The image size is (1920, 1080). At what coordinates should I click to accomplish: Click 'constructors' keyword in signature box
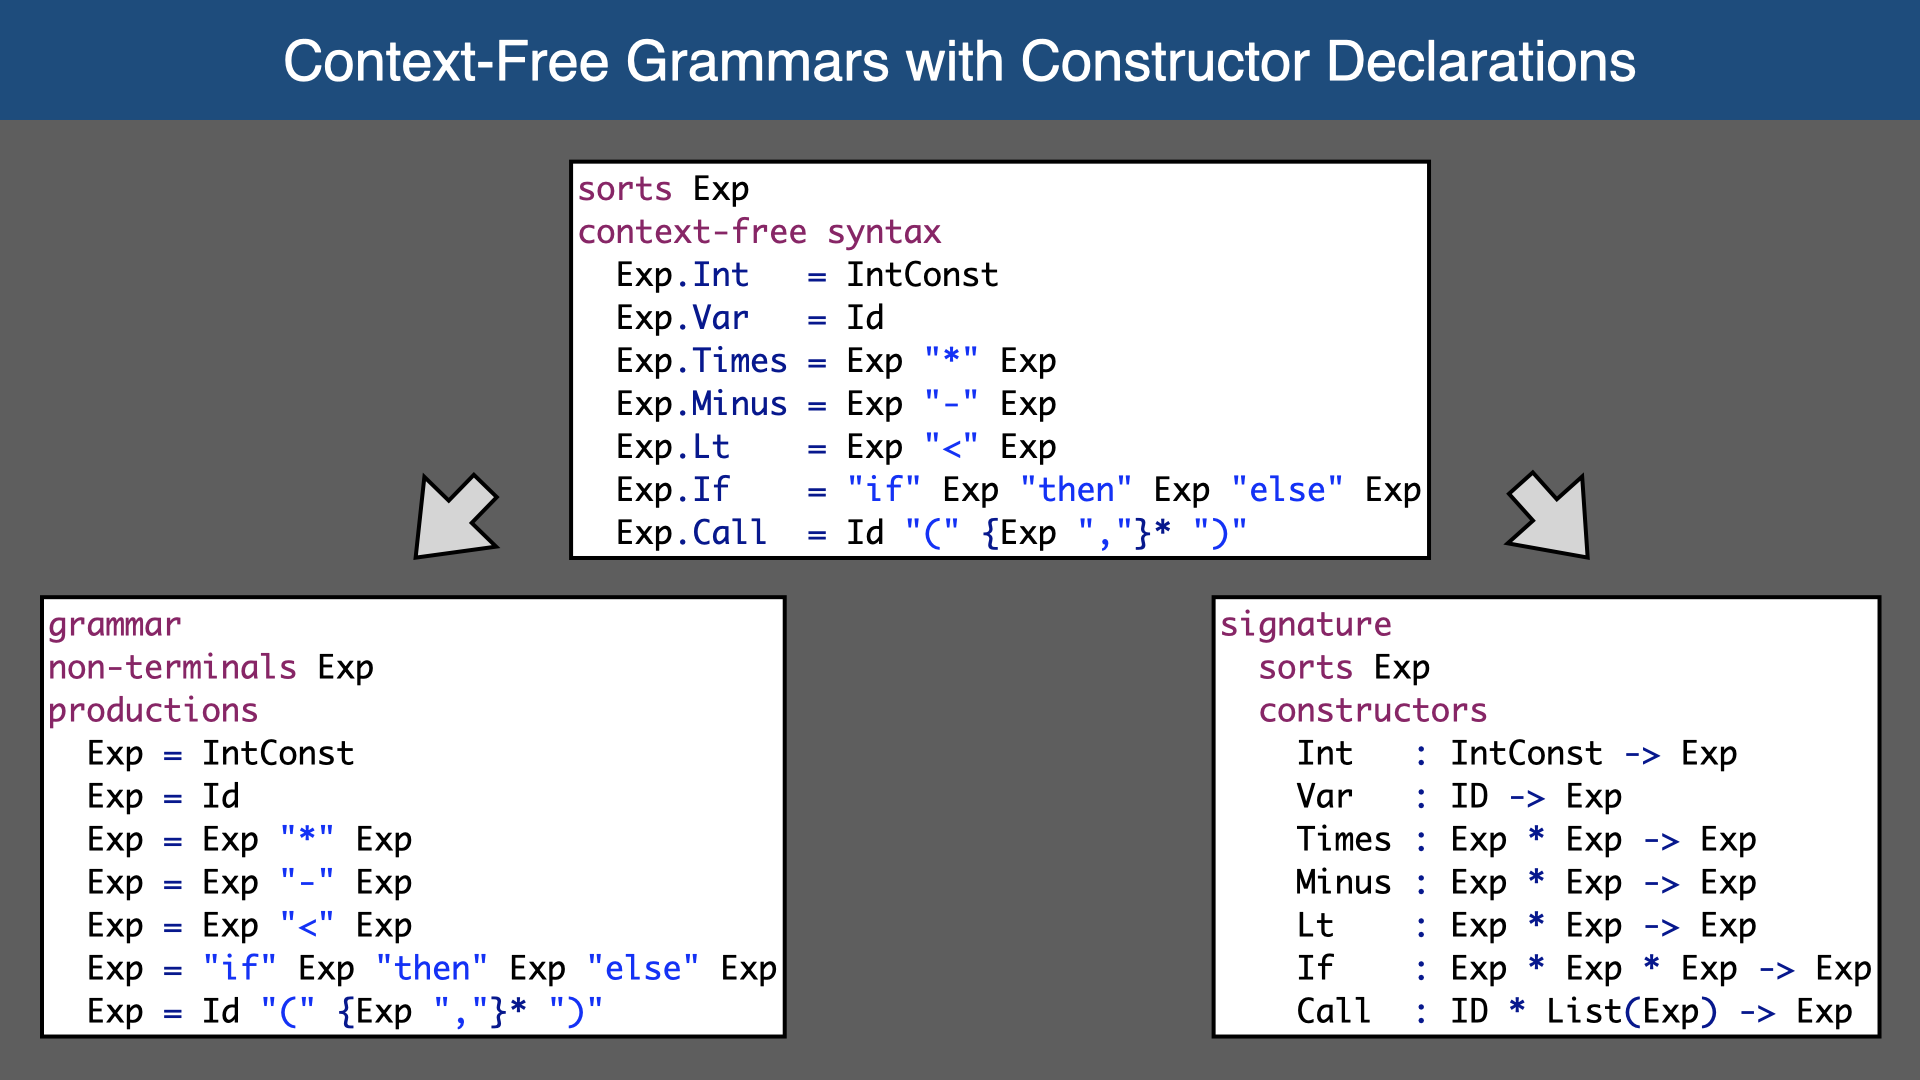point(1372,711)
